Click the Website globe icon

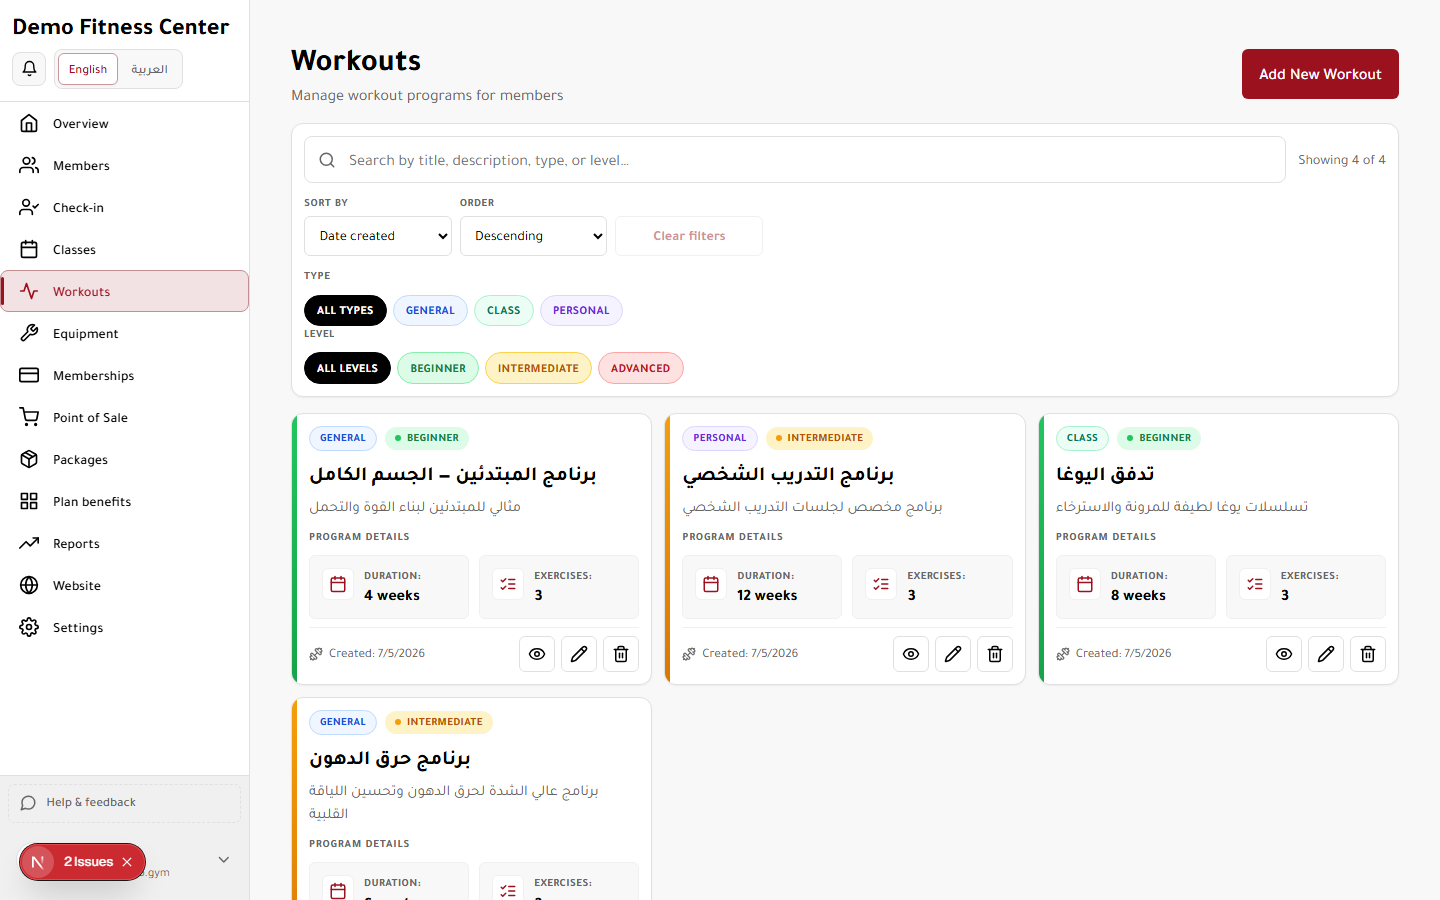click(29, 586)
